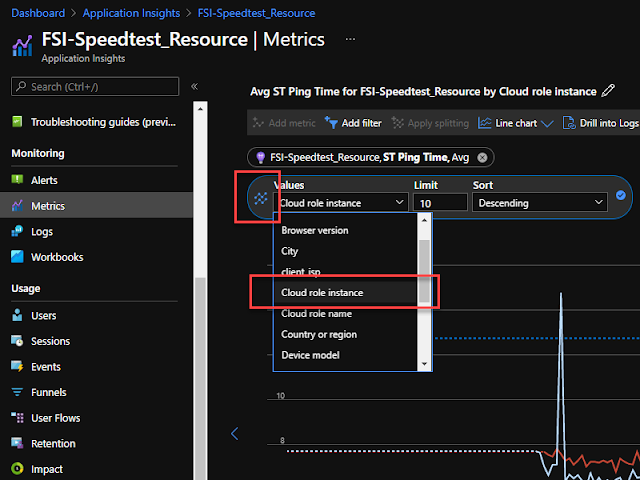The width and height of the screenshot is (640, 480).
Task: Remove the ST Ping Time metric pill
Action: (x=482, y=157)
